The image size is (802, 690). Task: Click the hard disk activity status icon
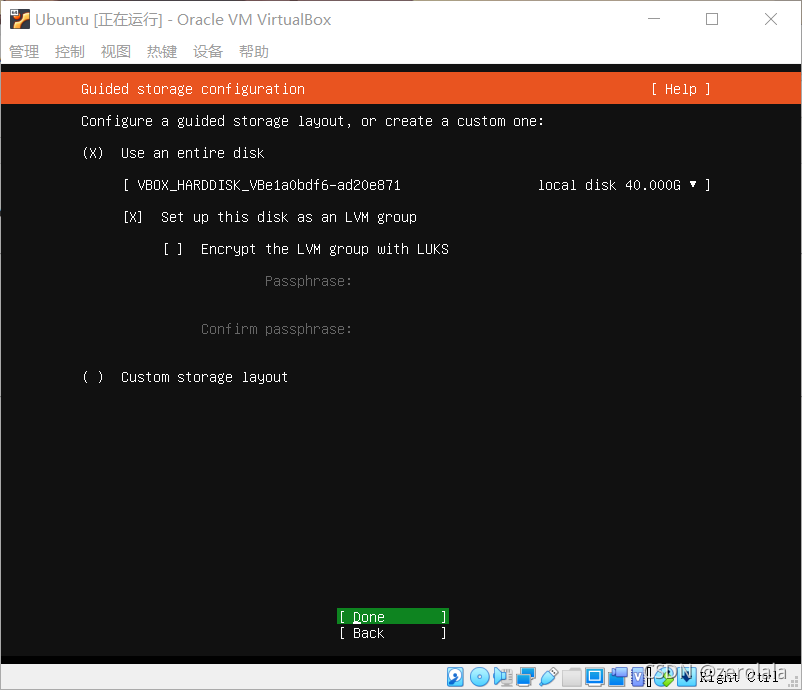(x=455, y=677)
